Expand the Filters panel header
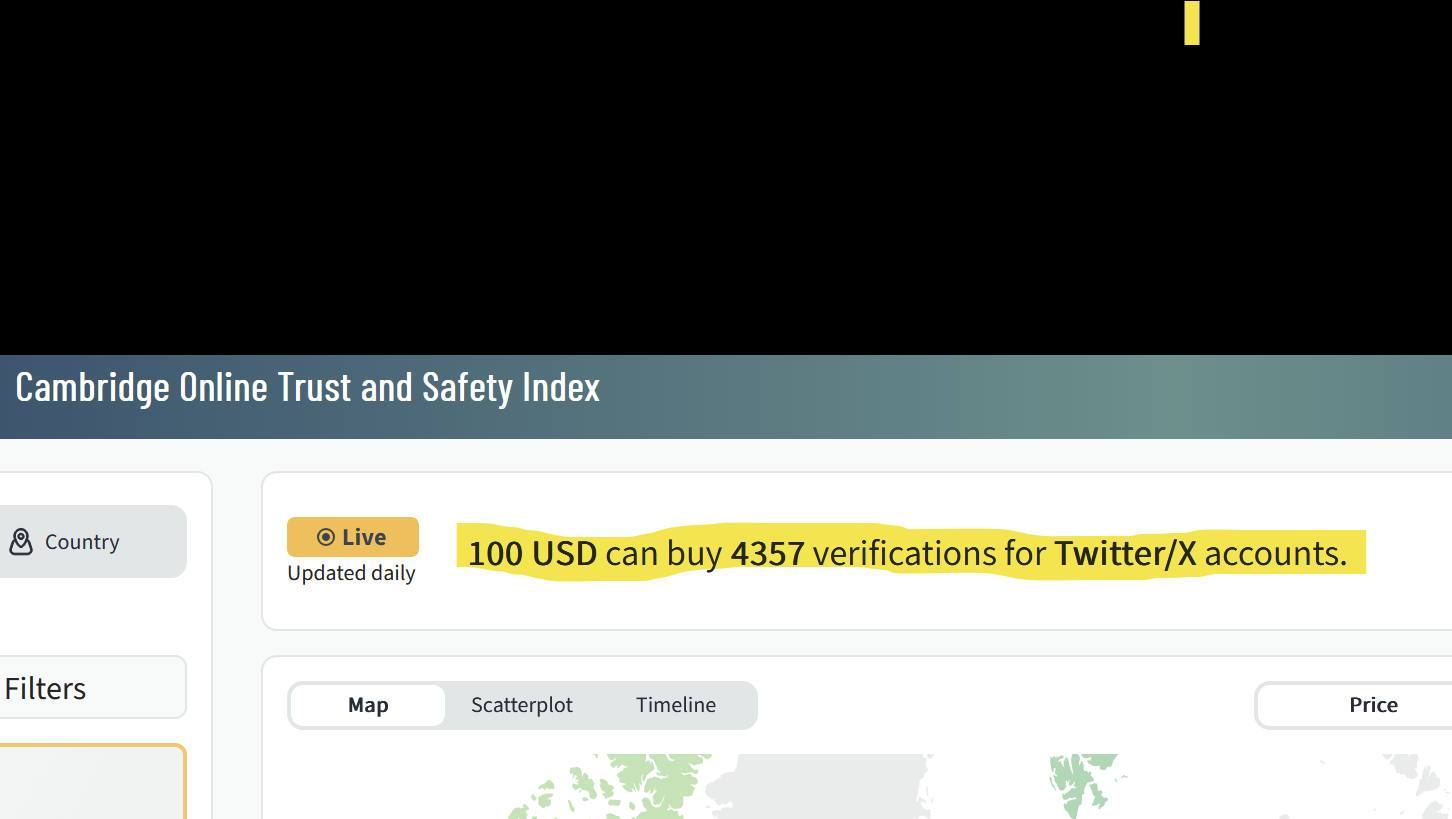 click(46, 688)
